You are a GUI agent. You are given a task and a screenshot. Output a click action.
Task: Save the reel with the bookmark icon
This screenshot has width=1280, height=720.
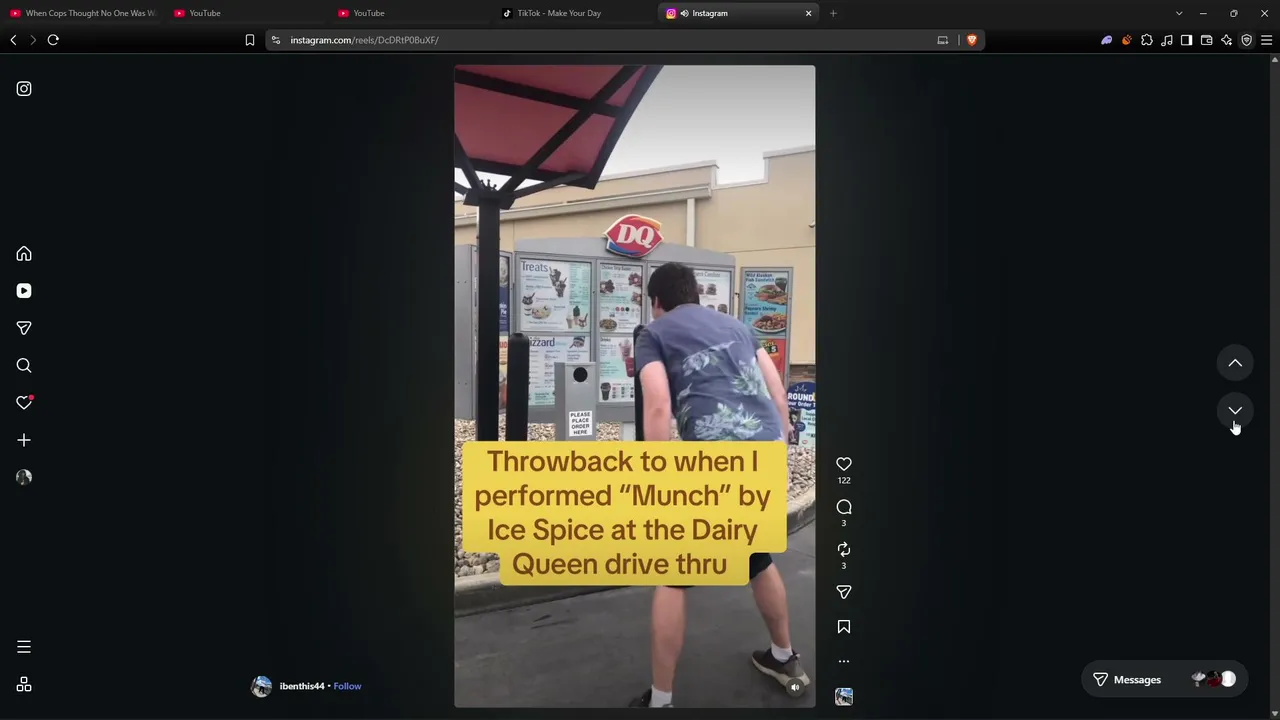(844, 627)
